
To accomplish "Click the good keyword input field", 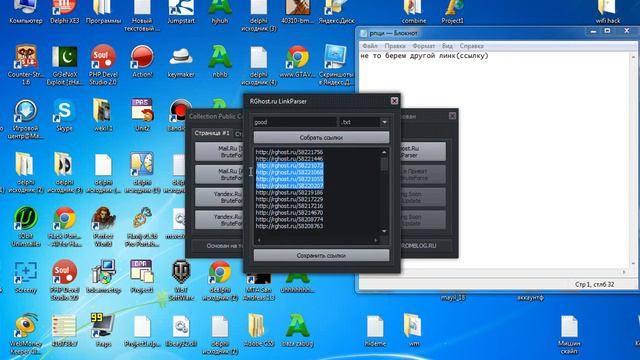I will click(295, 122).
